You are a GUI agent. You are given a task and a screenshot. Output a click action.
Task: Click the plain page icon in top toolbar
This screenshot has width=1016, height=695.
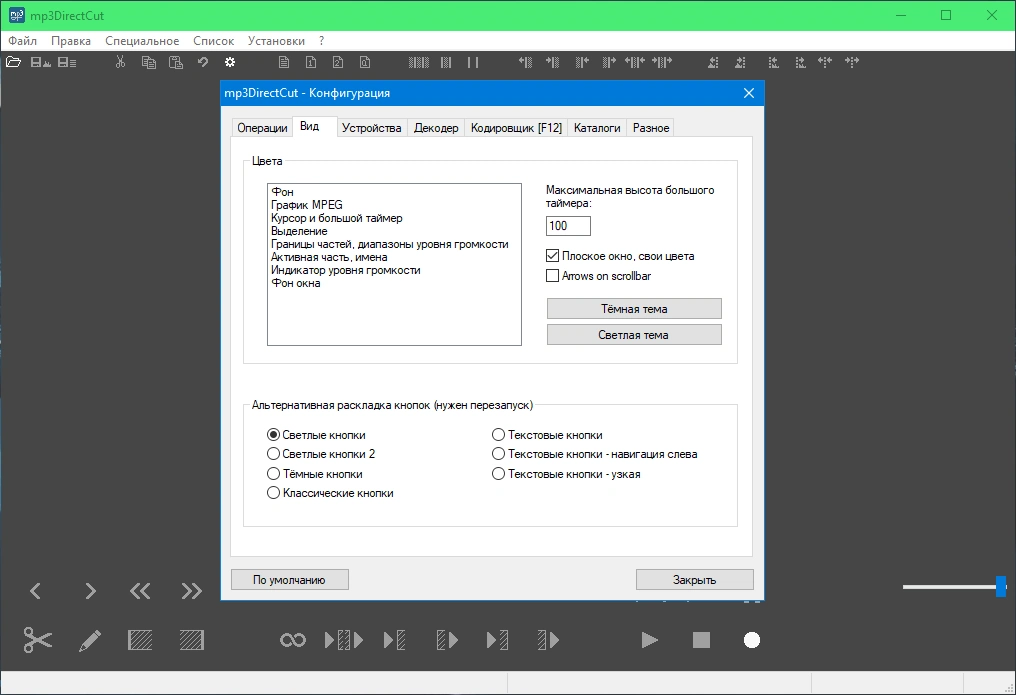coord(284,62)
